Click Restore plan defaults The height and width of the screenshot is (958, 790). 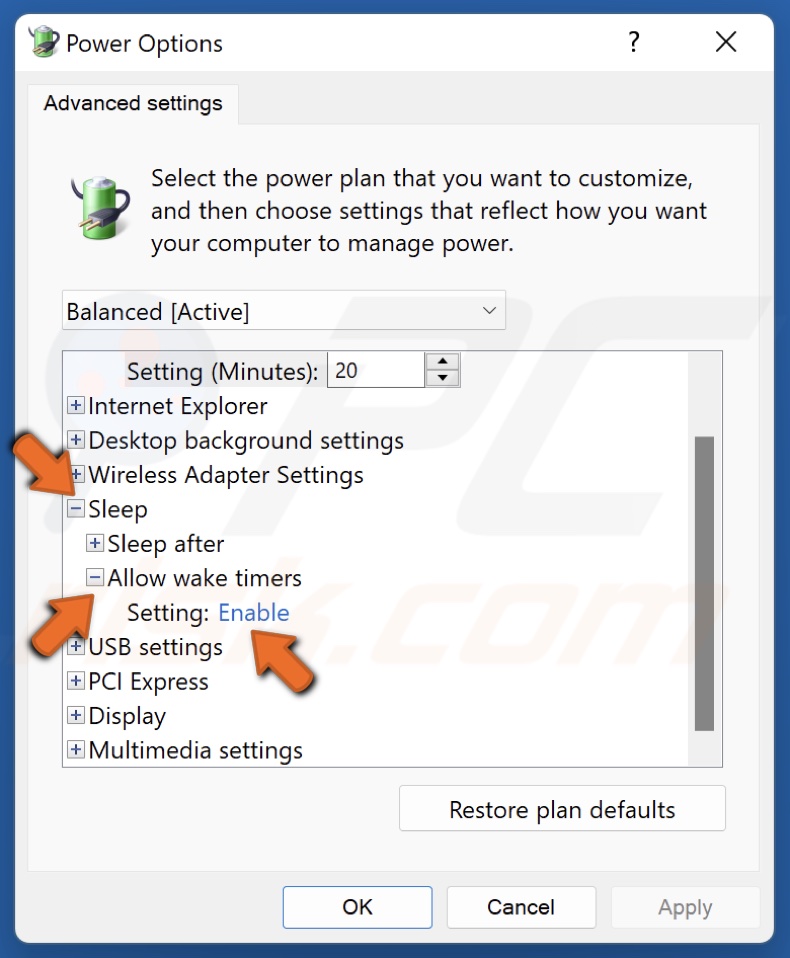(562, 808)
